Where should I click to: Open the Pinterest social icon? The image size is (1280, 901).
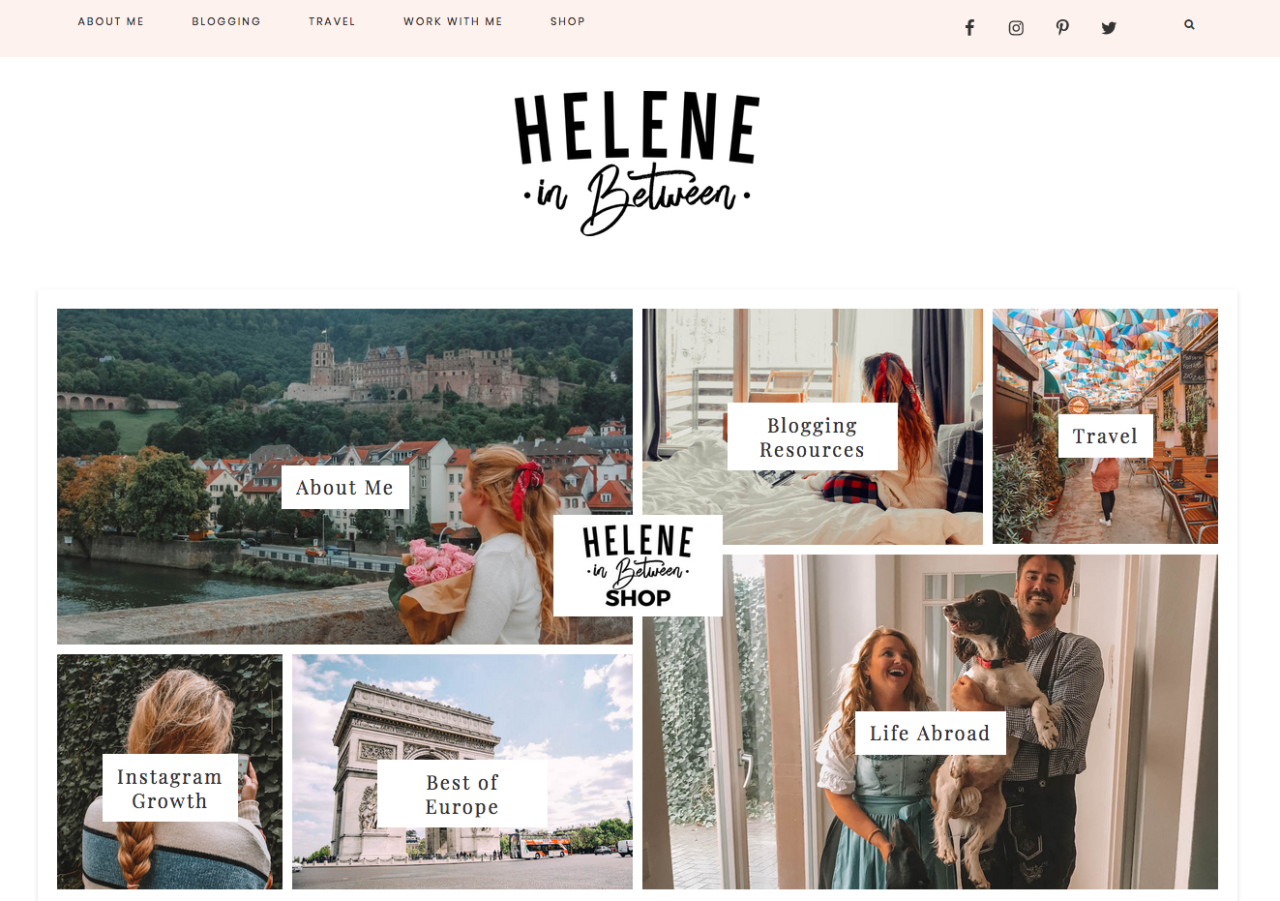tap(1062, 28)
